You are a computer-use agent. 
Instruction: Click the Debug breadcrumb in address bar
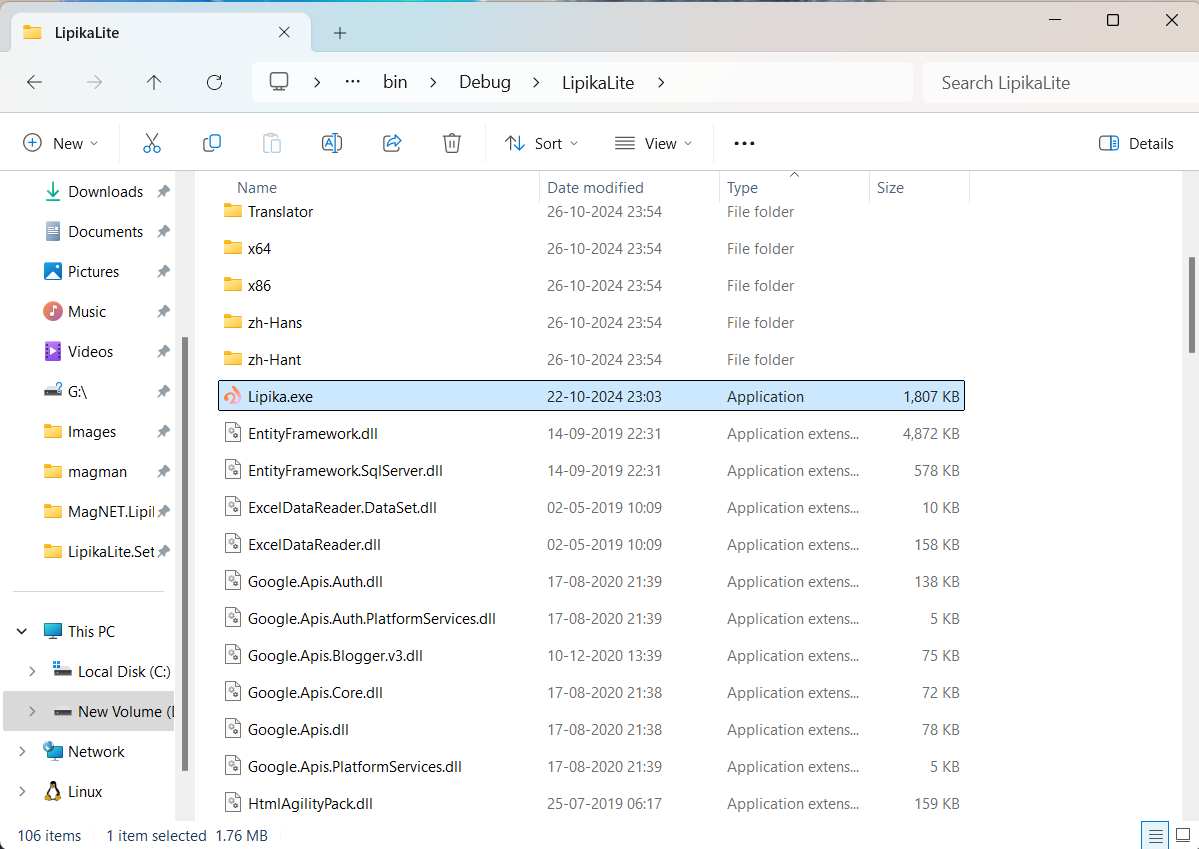[485, 83]
